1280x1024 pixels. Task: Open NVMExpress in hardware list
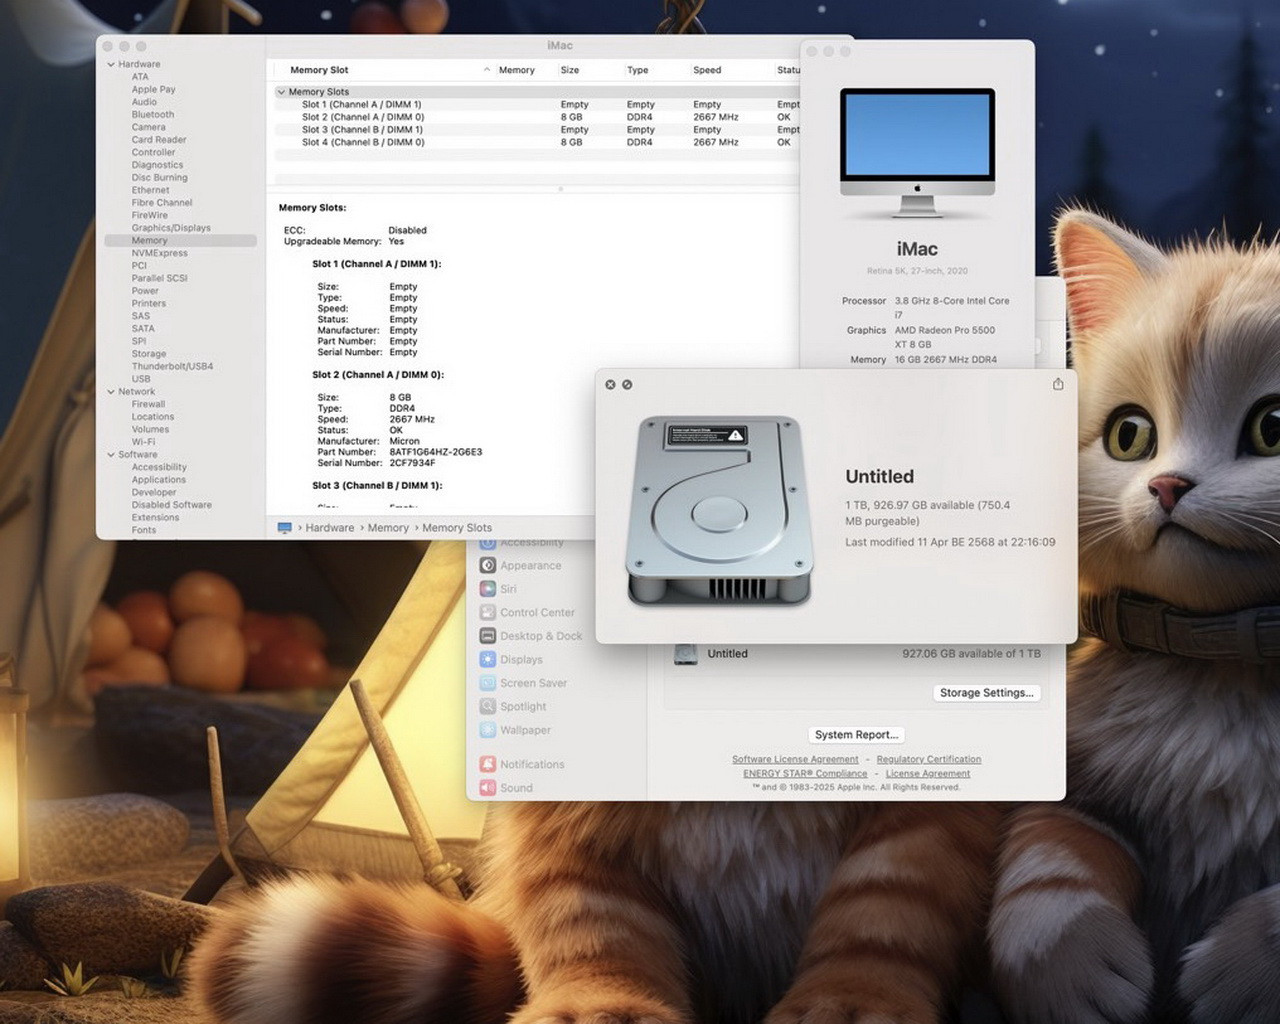(159, 253)
